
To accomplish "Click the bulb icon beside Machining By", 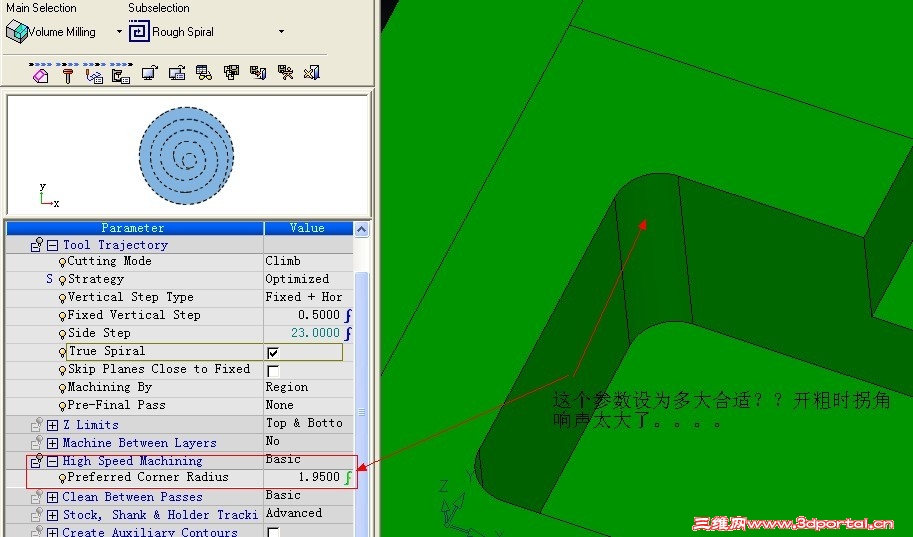I will coord(62,388).
